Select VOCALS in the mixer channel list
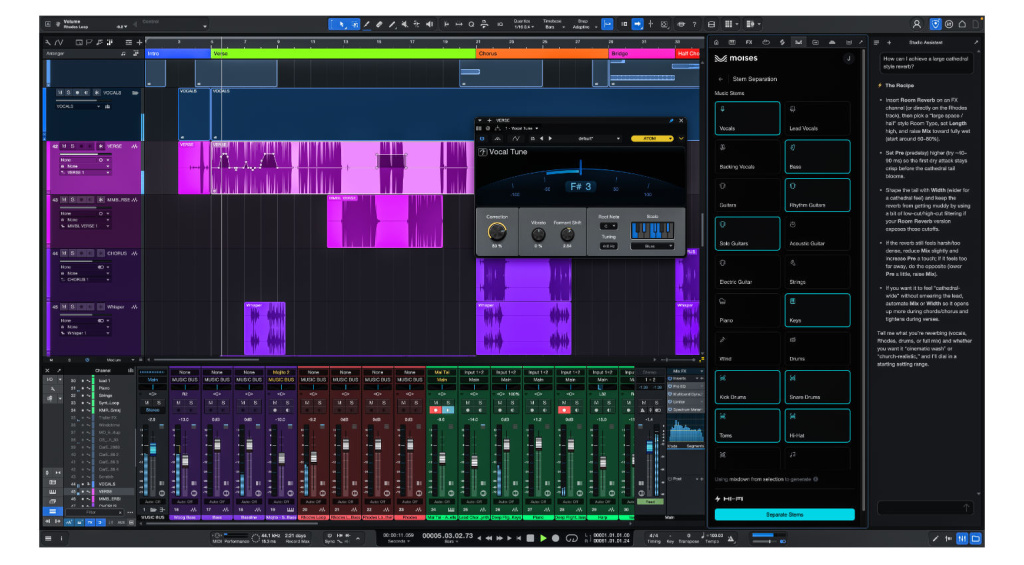Image resolution: width=1024 pixels, height=565 pixels. click(106, 484)
